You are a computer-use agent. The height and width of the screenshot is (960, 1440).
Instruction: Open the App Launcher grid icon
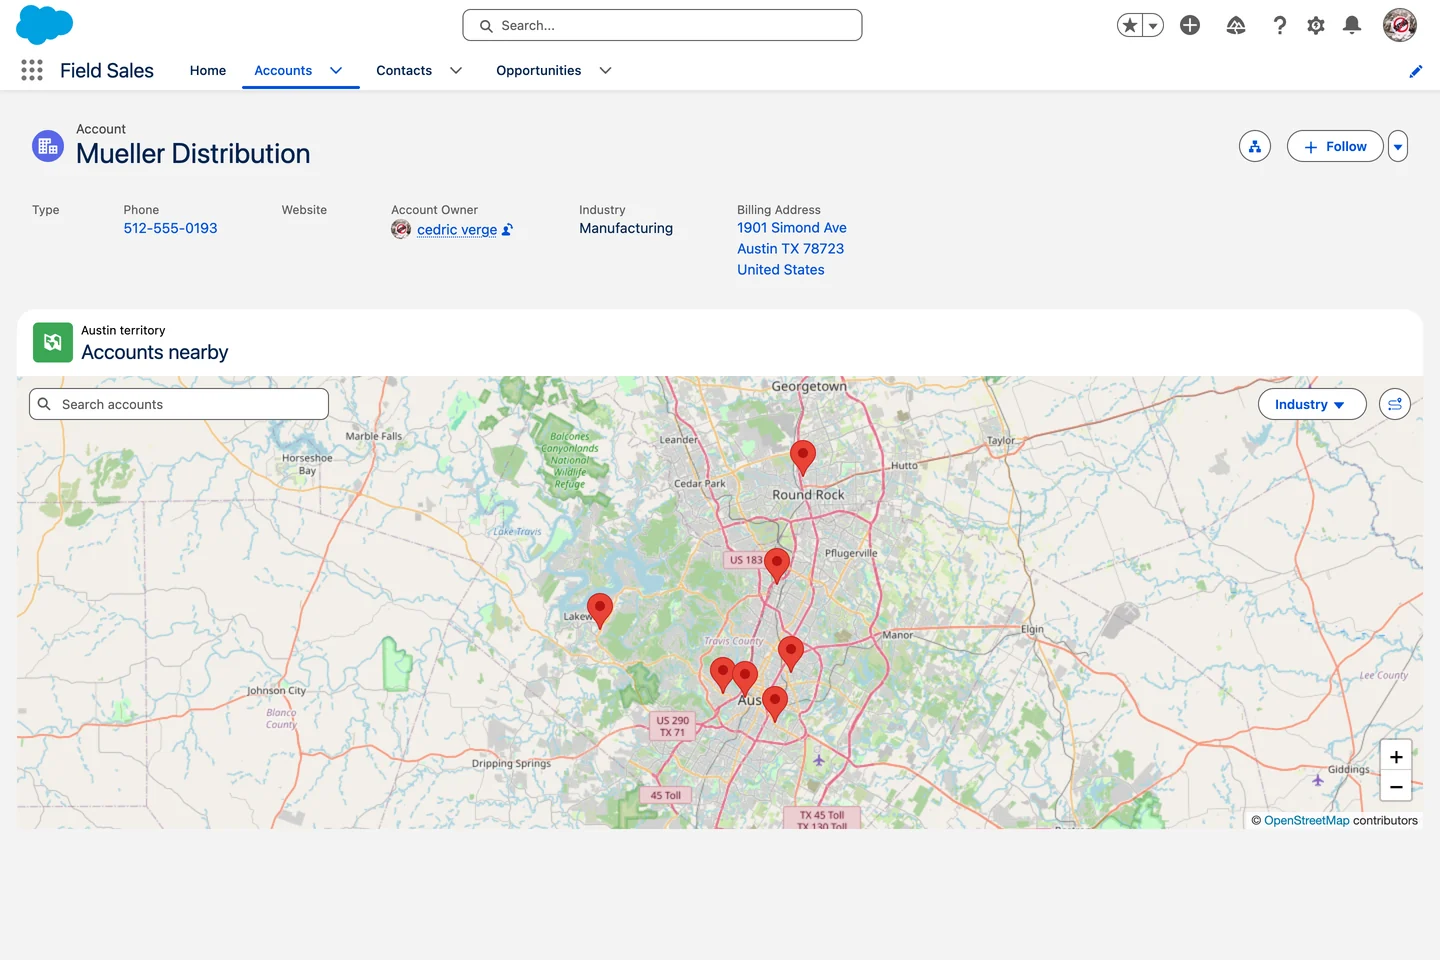coord(32,70)
